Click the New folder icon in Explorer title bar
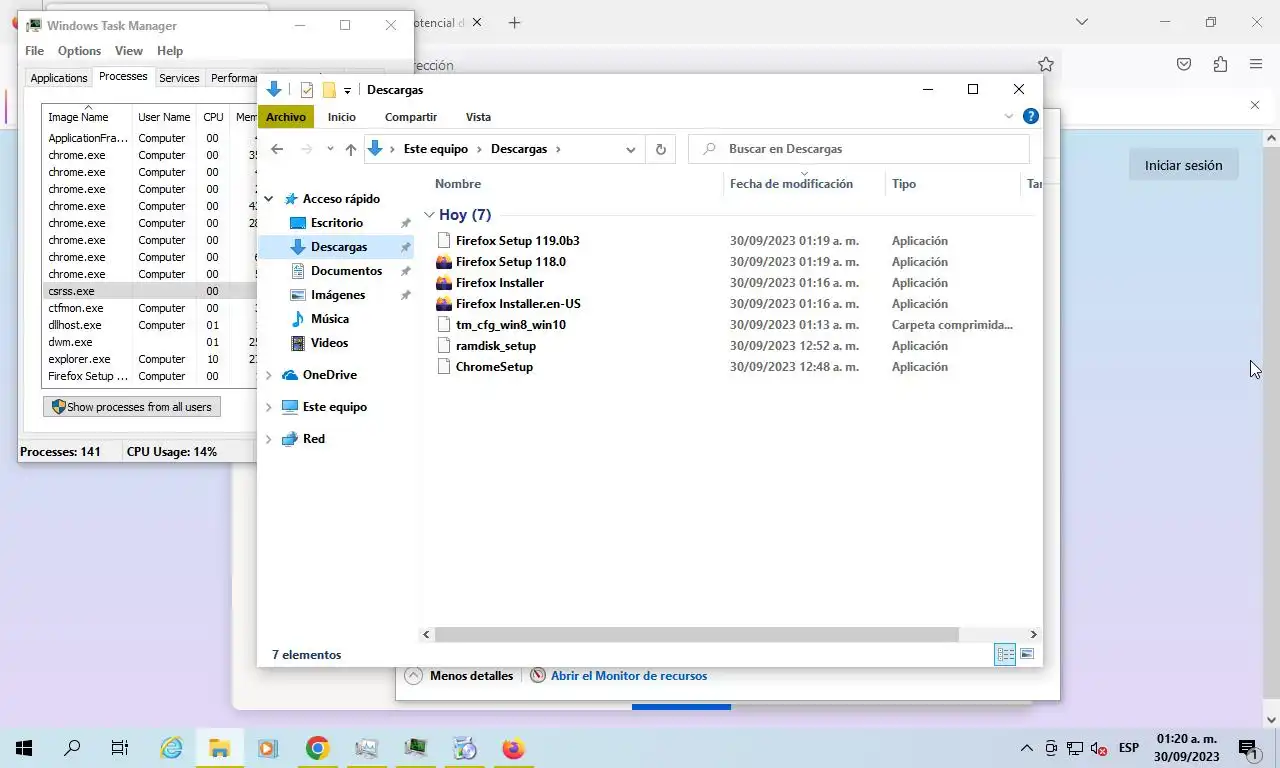Viewport: 1280px width, 768px height. [329, 90]
